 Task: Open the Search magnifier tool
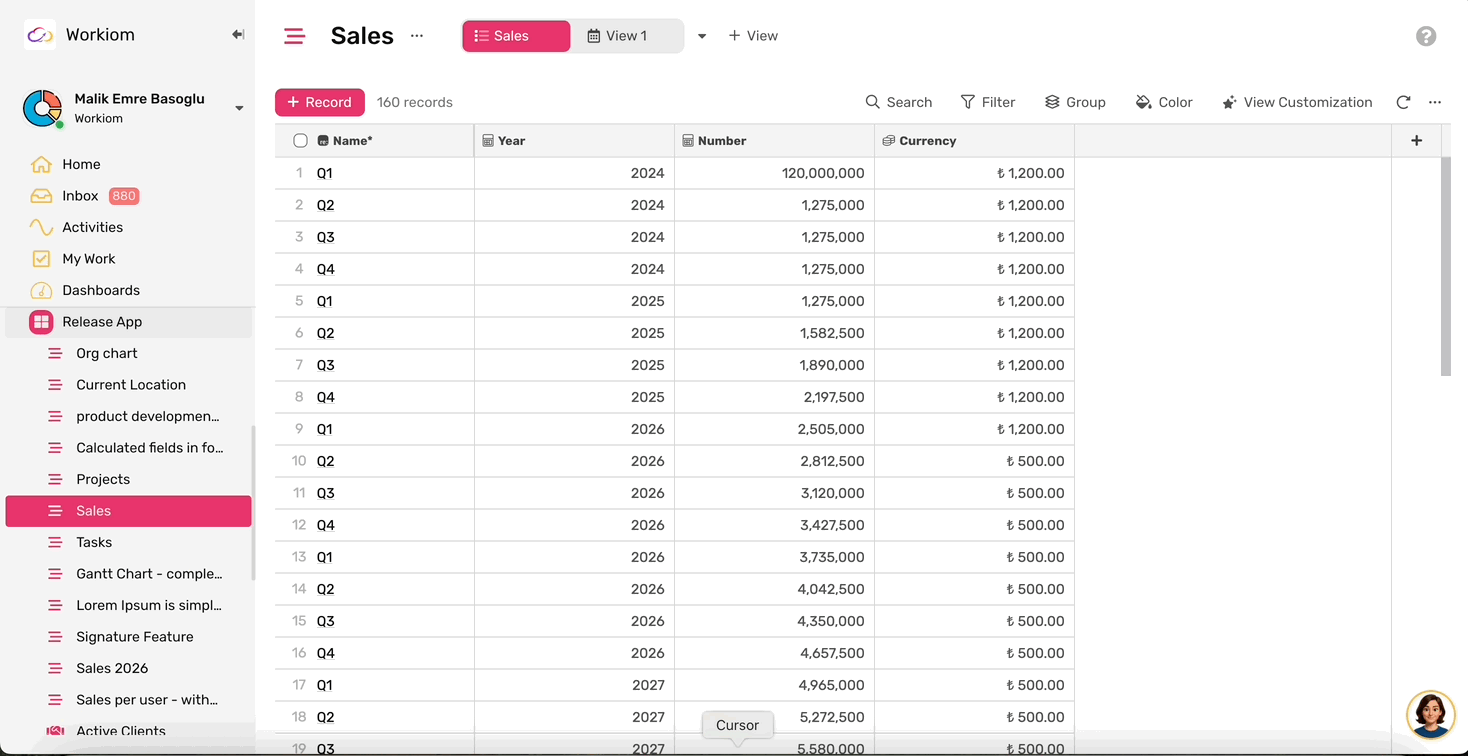(x=898, y=102)
